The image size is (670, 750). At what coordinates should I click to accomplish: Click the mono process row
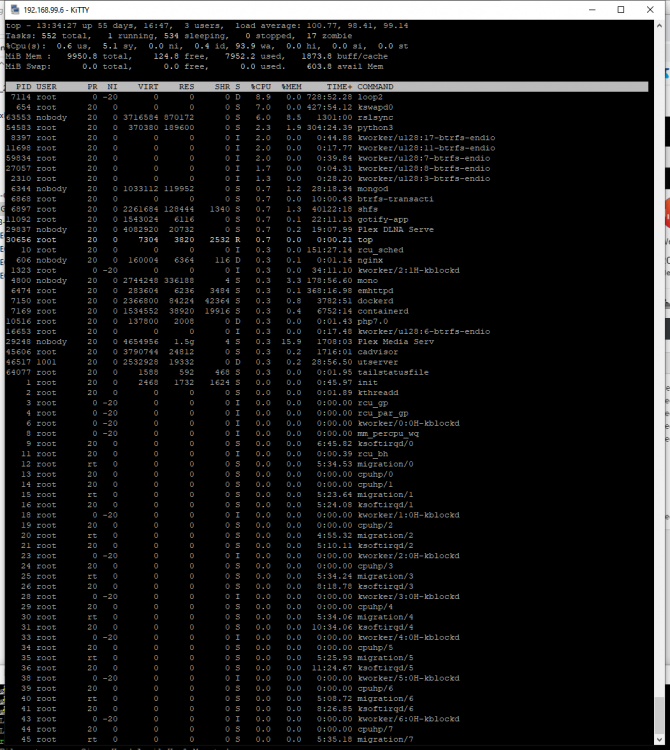click(x=327, y=280)
